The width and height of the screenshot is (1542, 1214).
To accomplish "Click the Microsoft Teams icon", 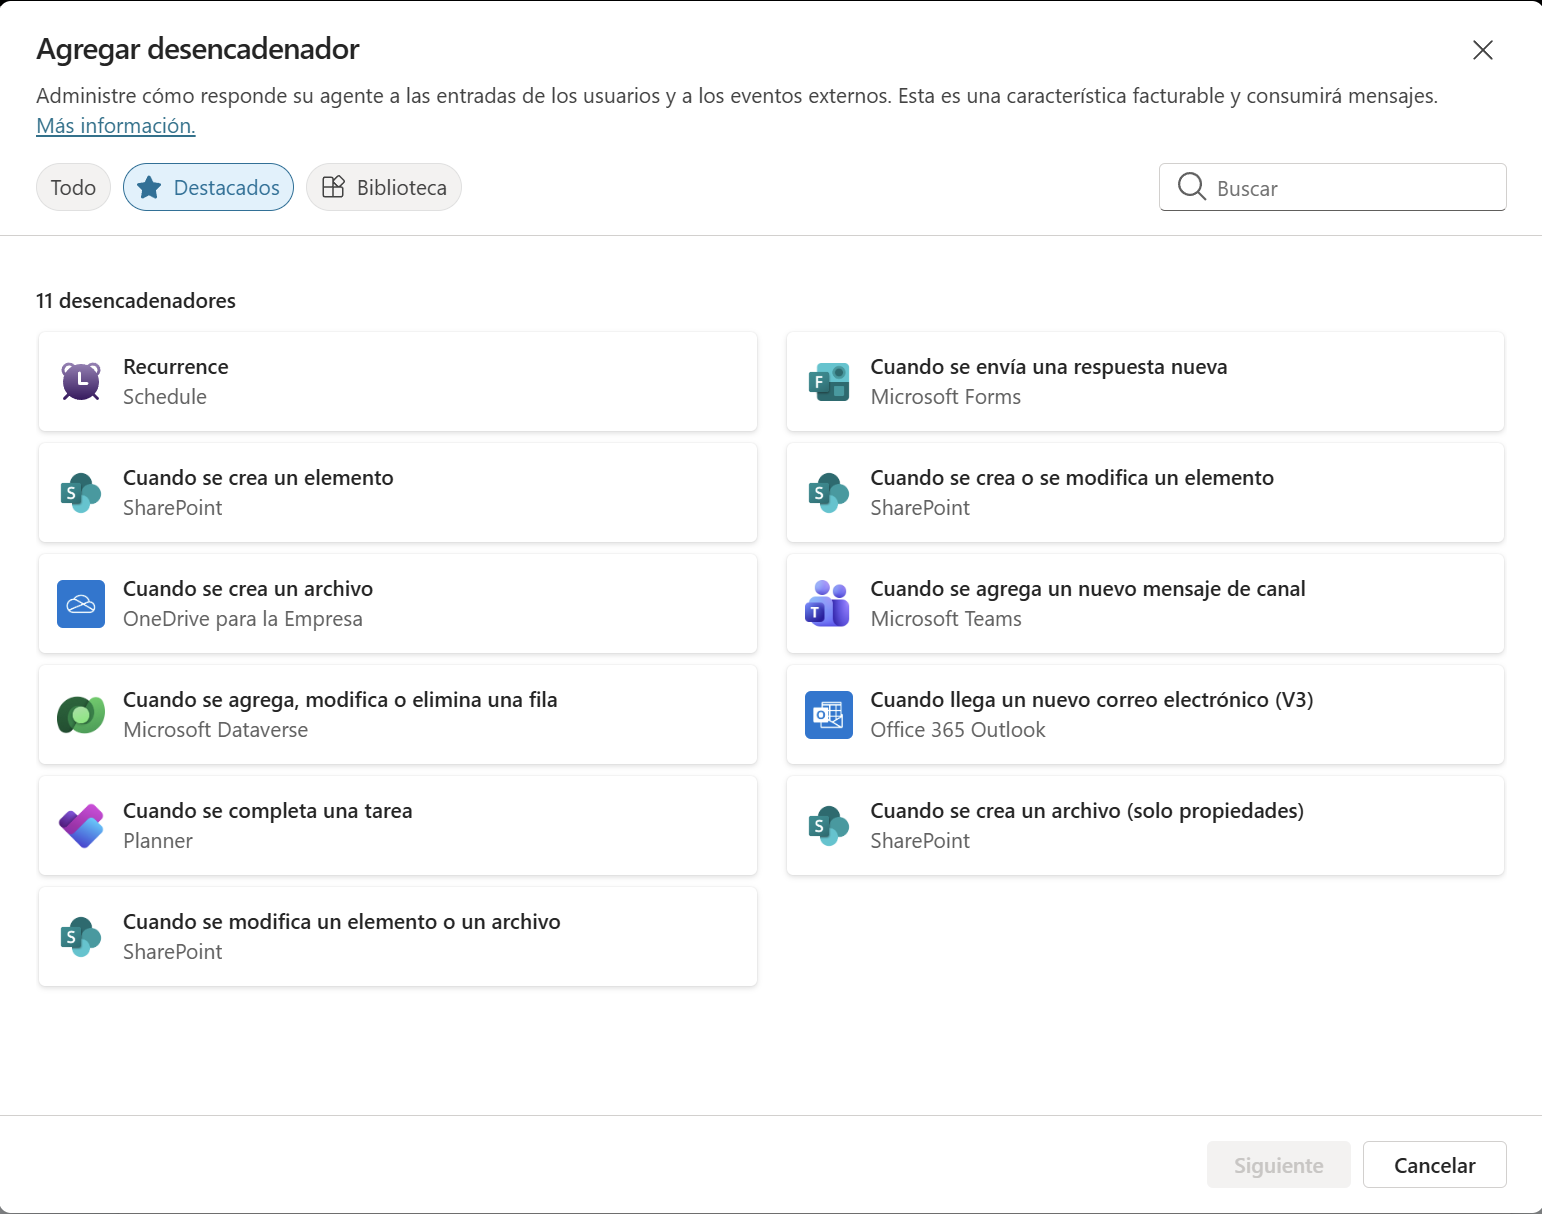I will pyautogui.click(x=828, y=603).
